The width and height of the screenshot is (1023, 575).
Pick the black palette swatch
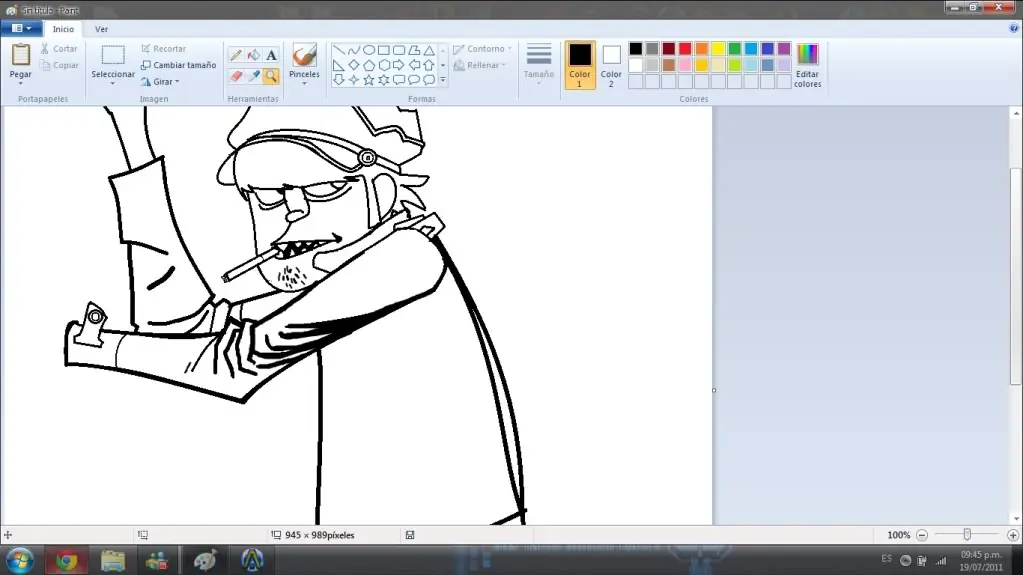635,49
